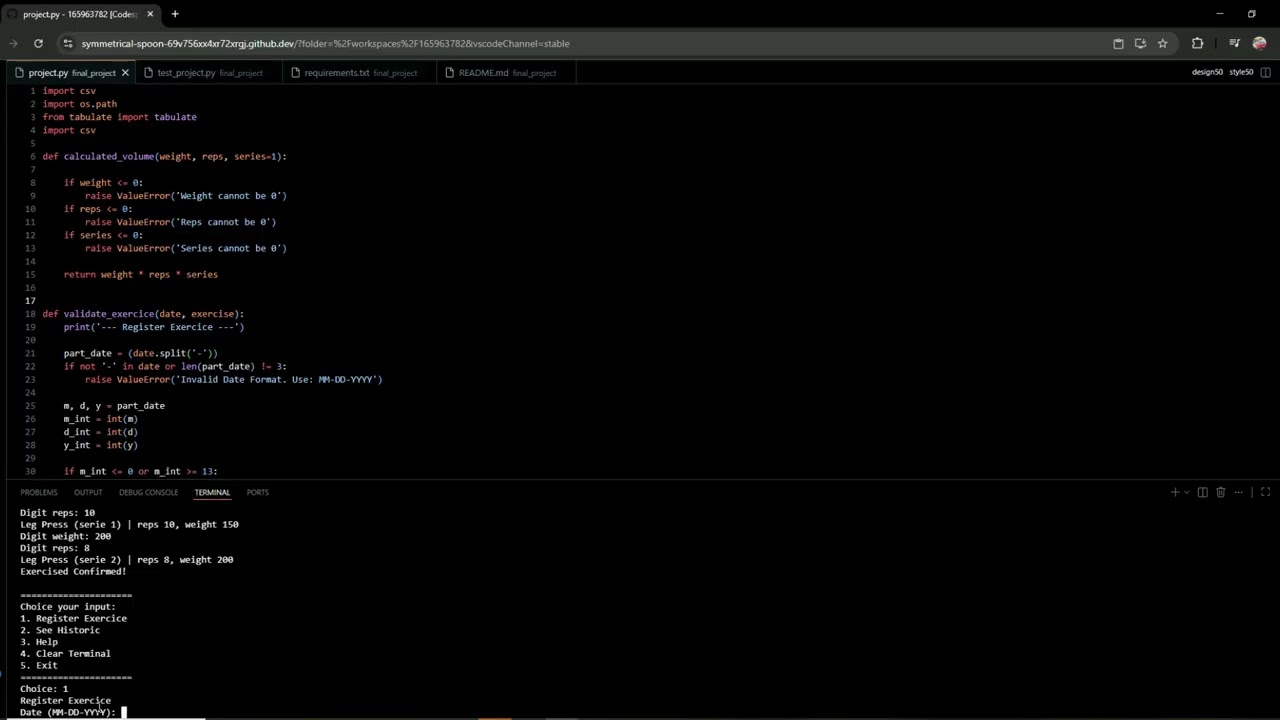Click 'Digit weight: 200' terminal line
1280x720 pixels.
coord(65,536)
